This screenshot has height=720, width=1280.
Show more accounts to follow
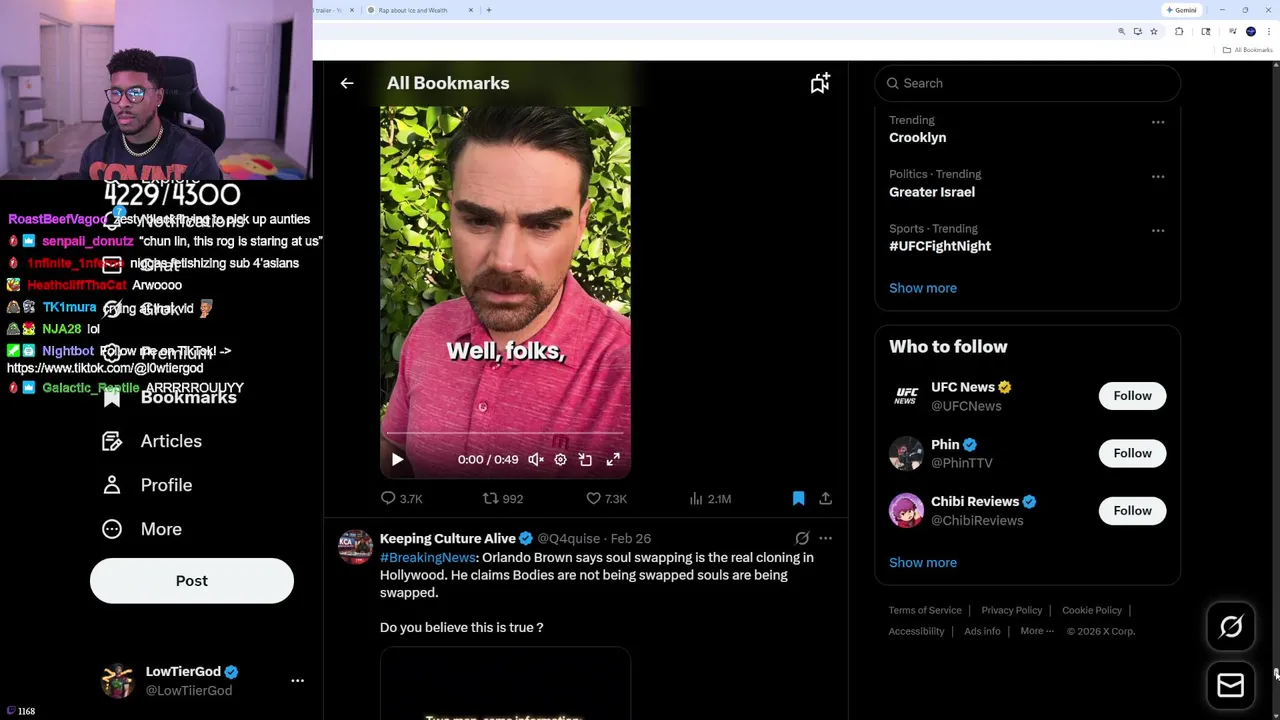(x=923, y=562)
